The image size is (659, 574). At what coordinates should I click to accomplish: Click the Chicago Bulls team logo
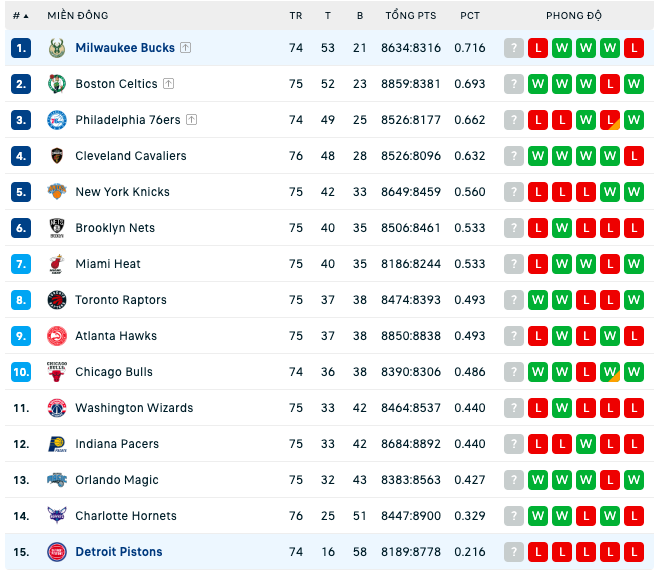tap(57, 372)
